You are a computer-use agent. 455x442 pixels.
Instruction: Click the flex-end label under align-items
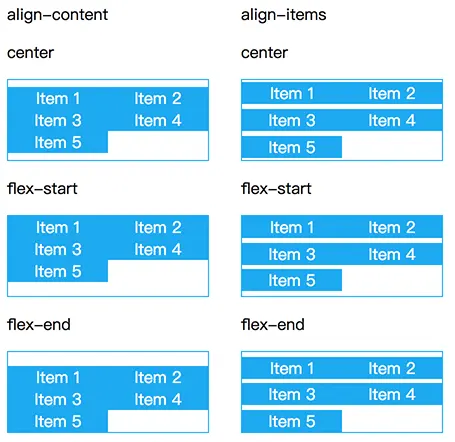[273, 325]
